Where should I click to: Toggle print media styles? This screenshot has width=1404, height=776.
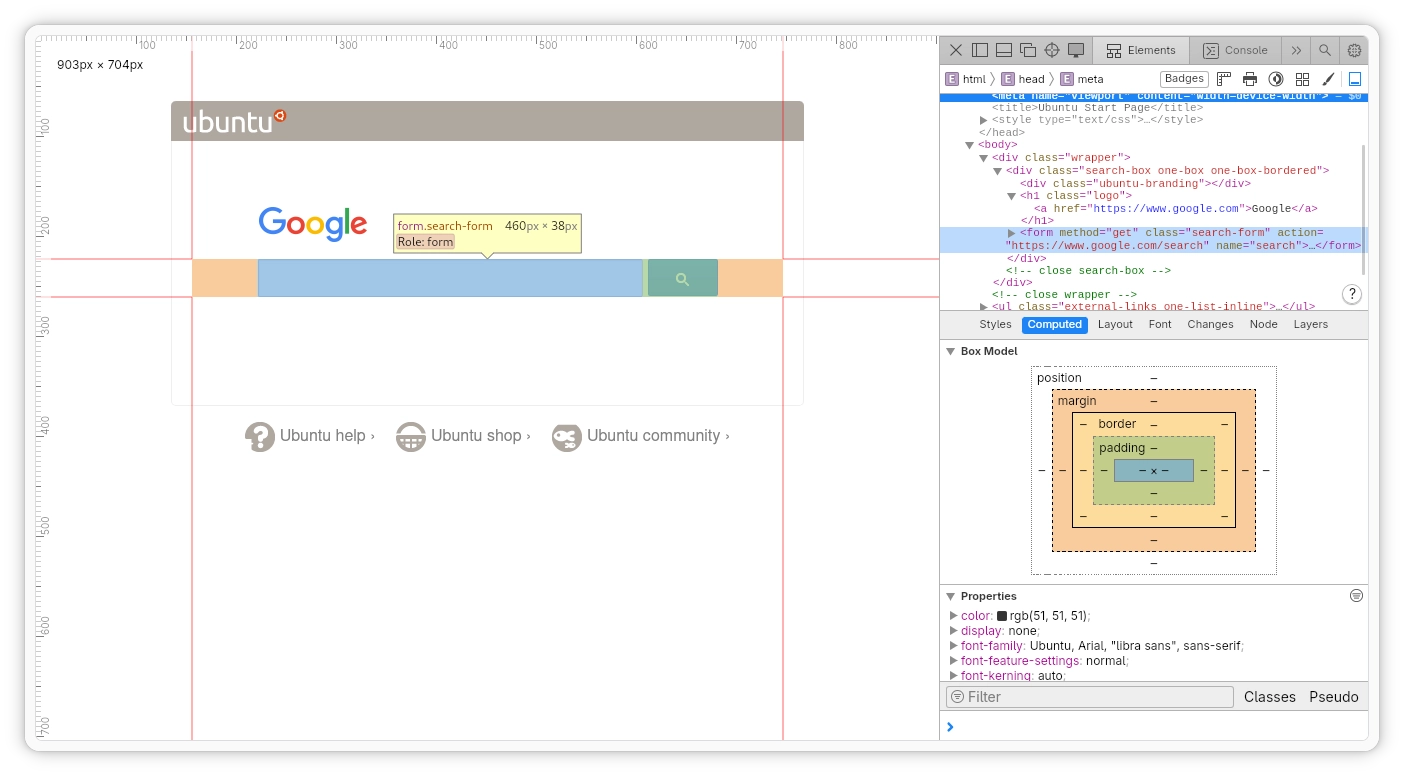coord(1250,79)
